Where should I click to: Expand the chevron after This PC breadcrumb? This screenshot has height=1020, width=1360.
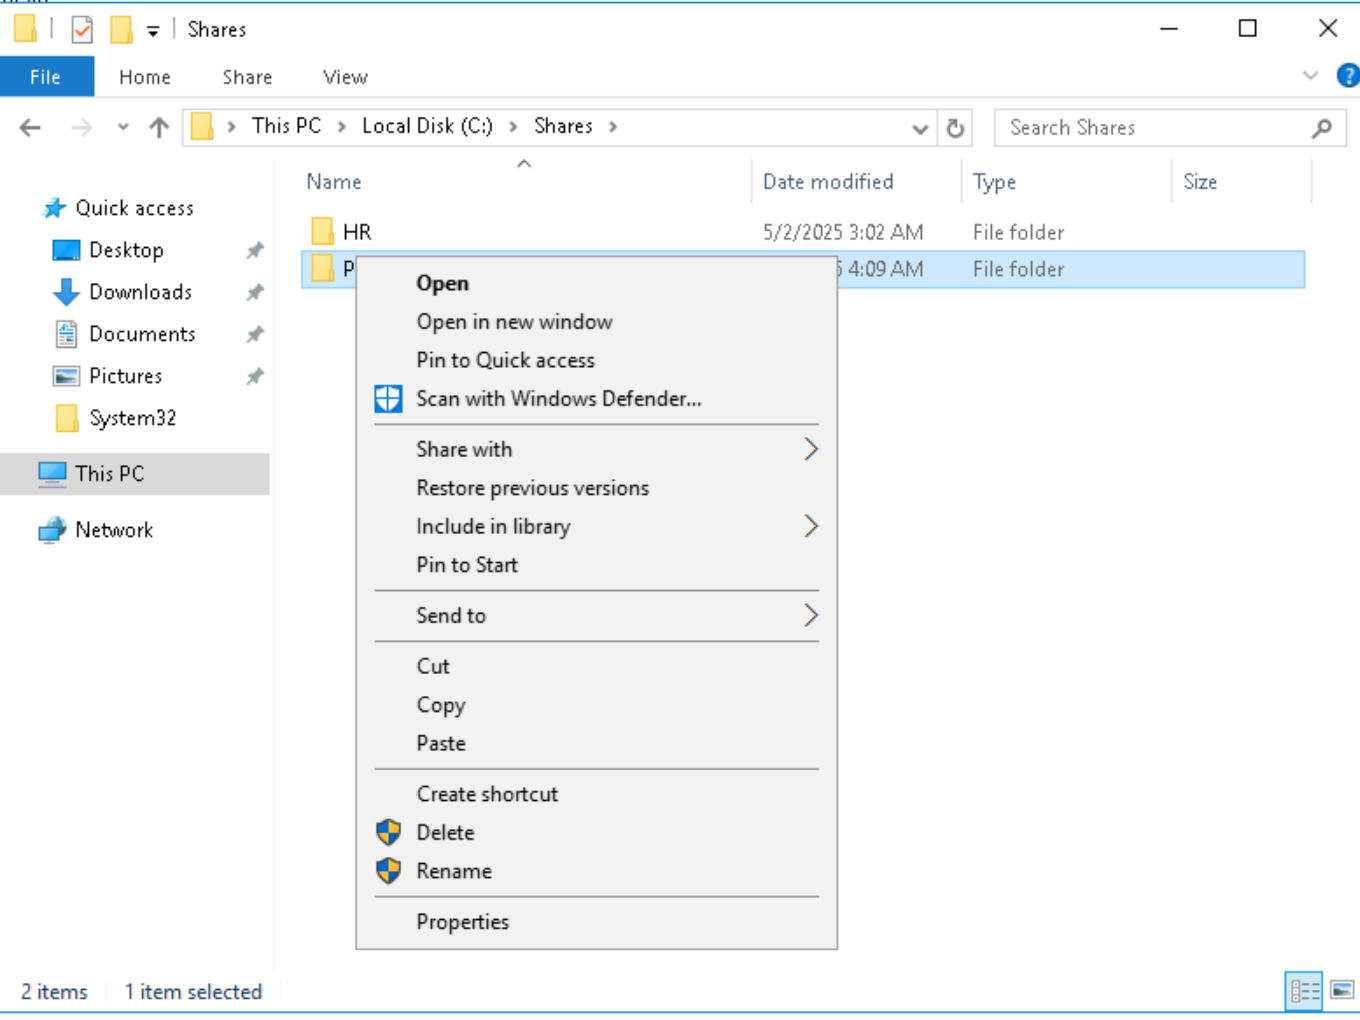tap(342, 127)
